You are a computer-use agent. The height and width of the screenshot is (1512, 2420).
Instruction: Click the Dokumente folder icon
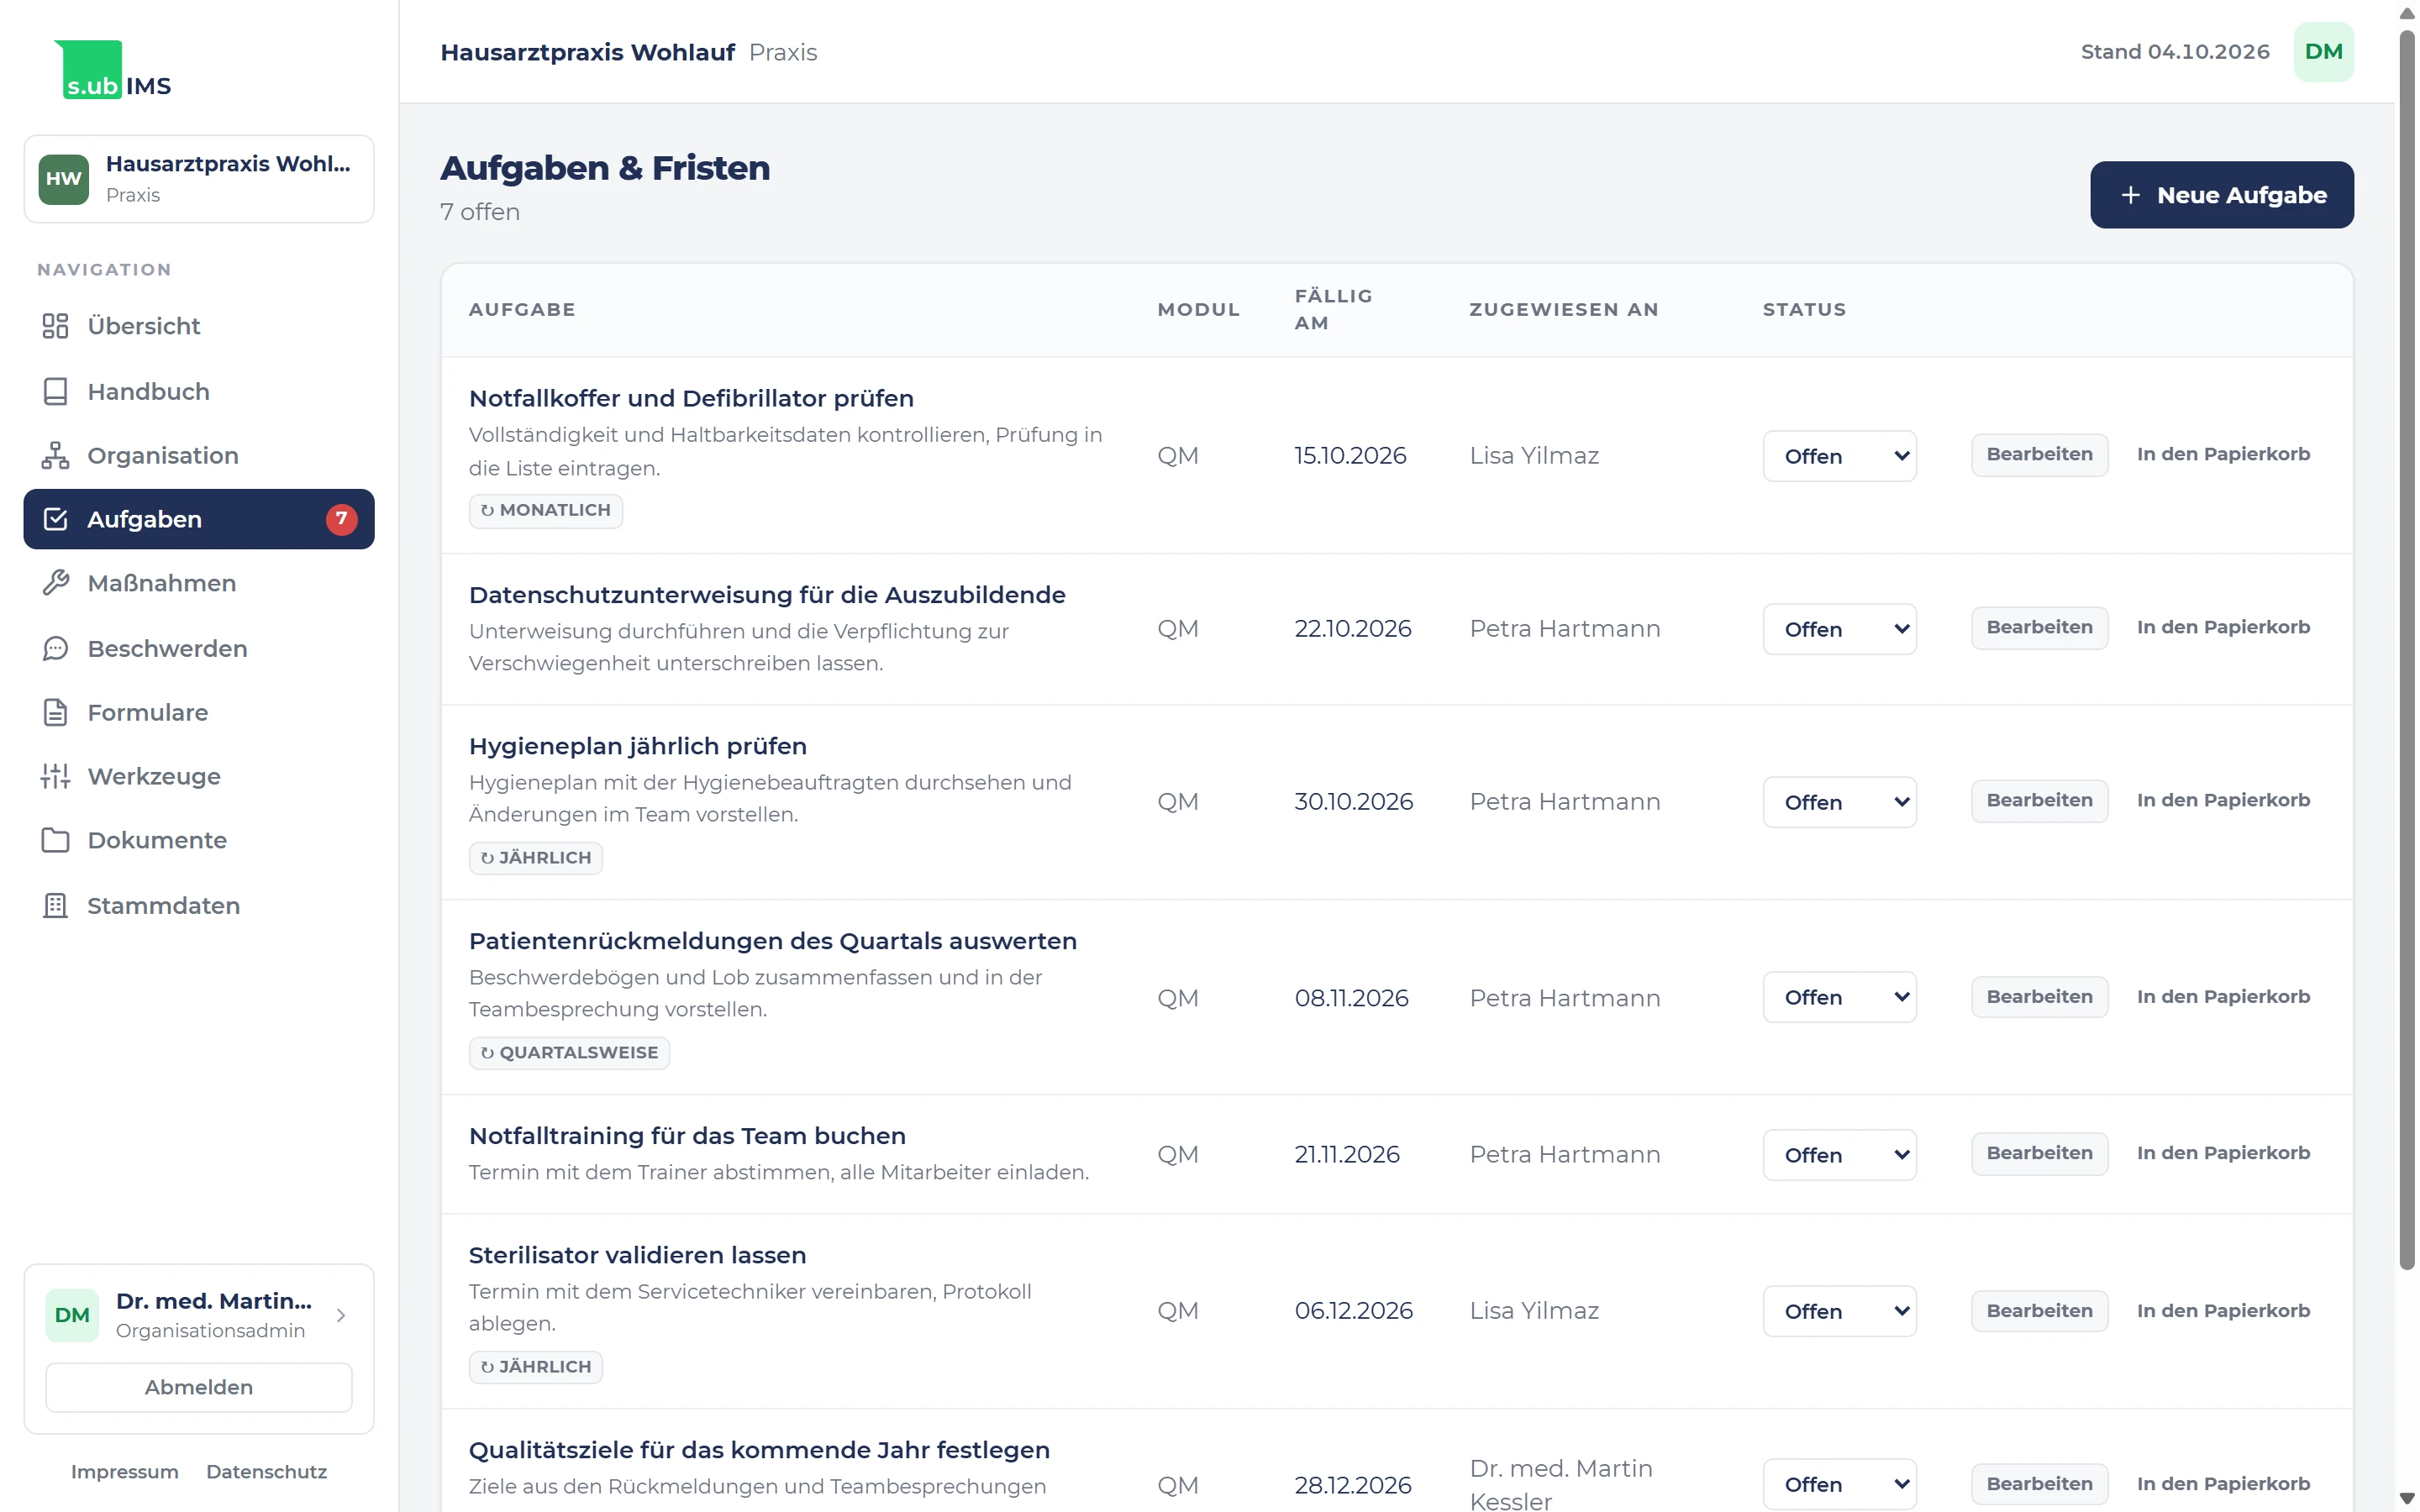coord(55,840)
